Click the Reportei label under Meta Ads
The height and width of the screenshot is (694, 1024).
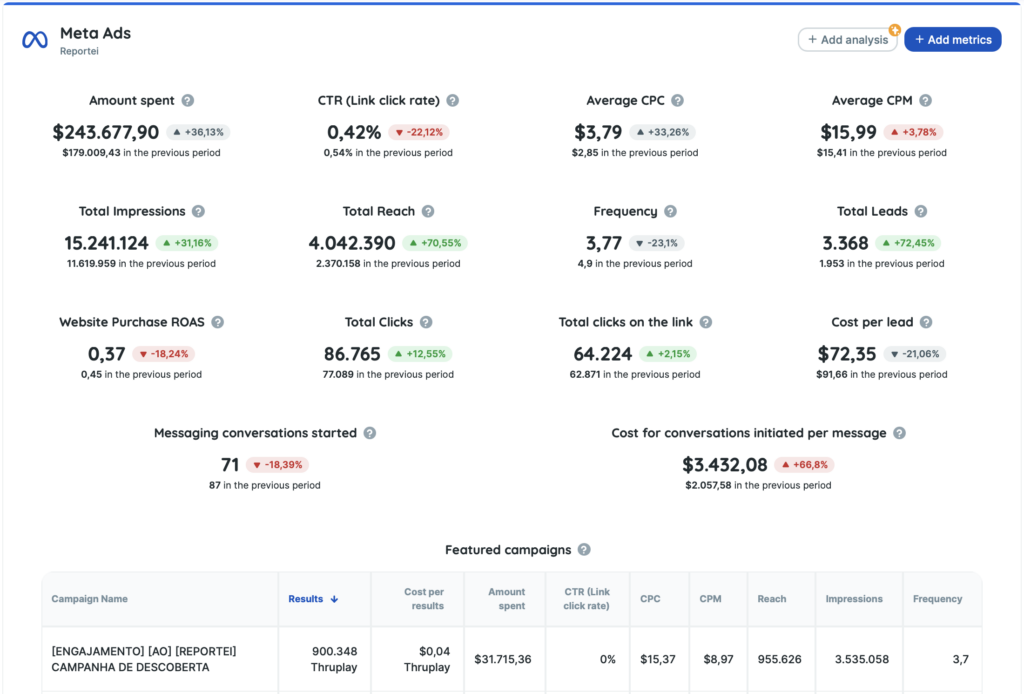click(x=78, y=48)
